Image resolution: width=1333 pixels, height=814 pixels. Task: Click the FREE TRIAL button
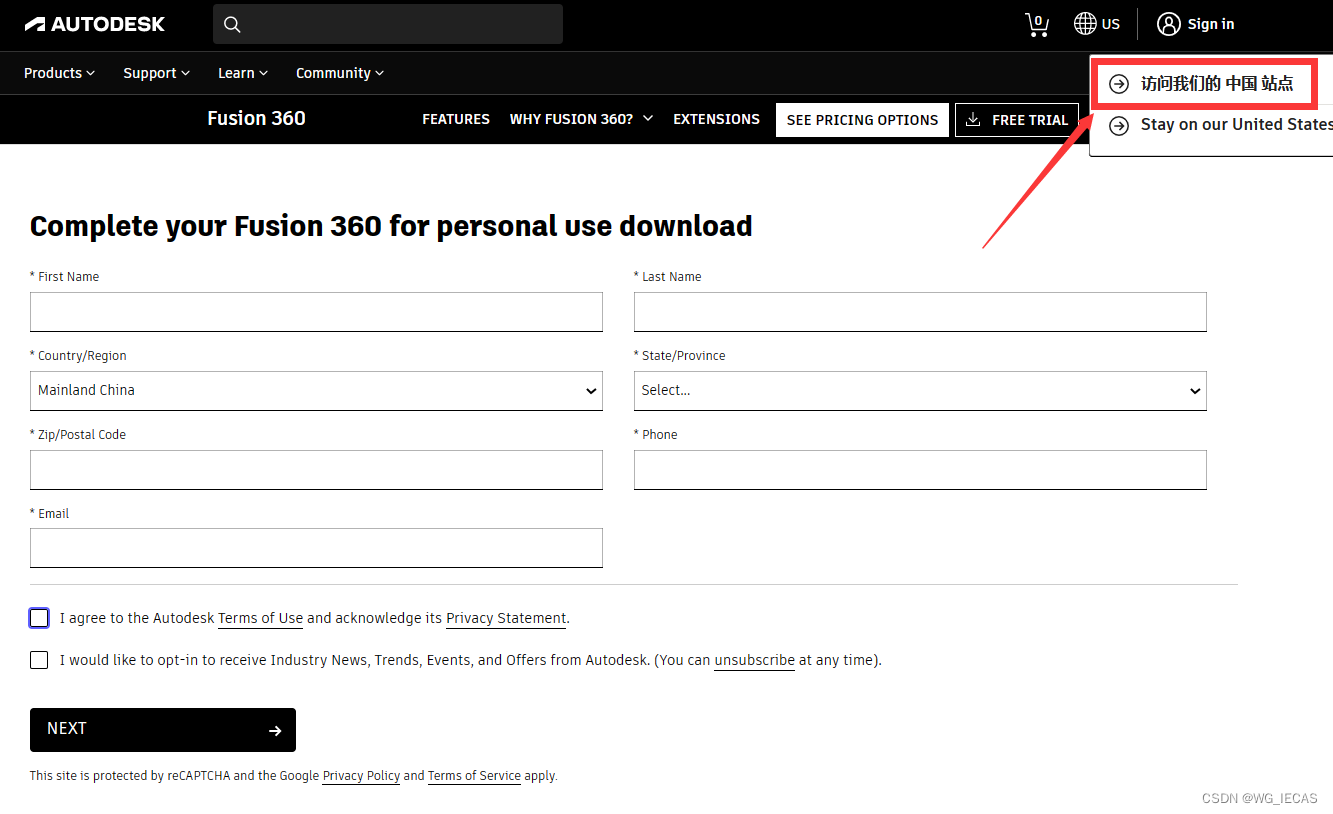(1017, 120)
